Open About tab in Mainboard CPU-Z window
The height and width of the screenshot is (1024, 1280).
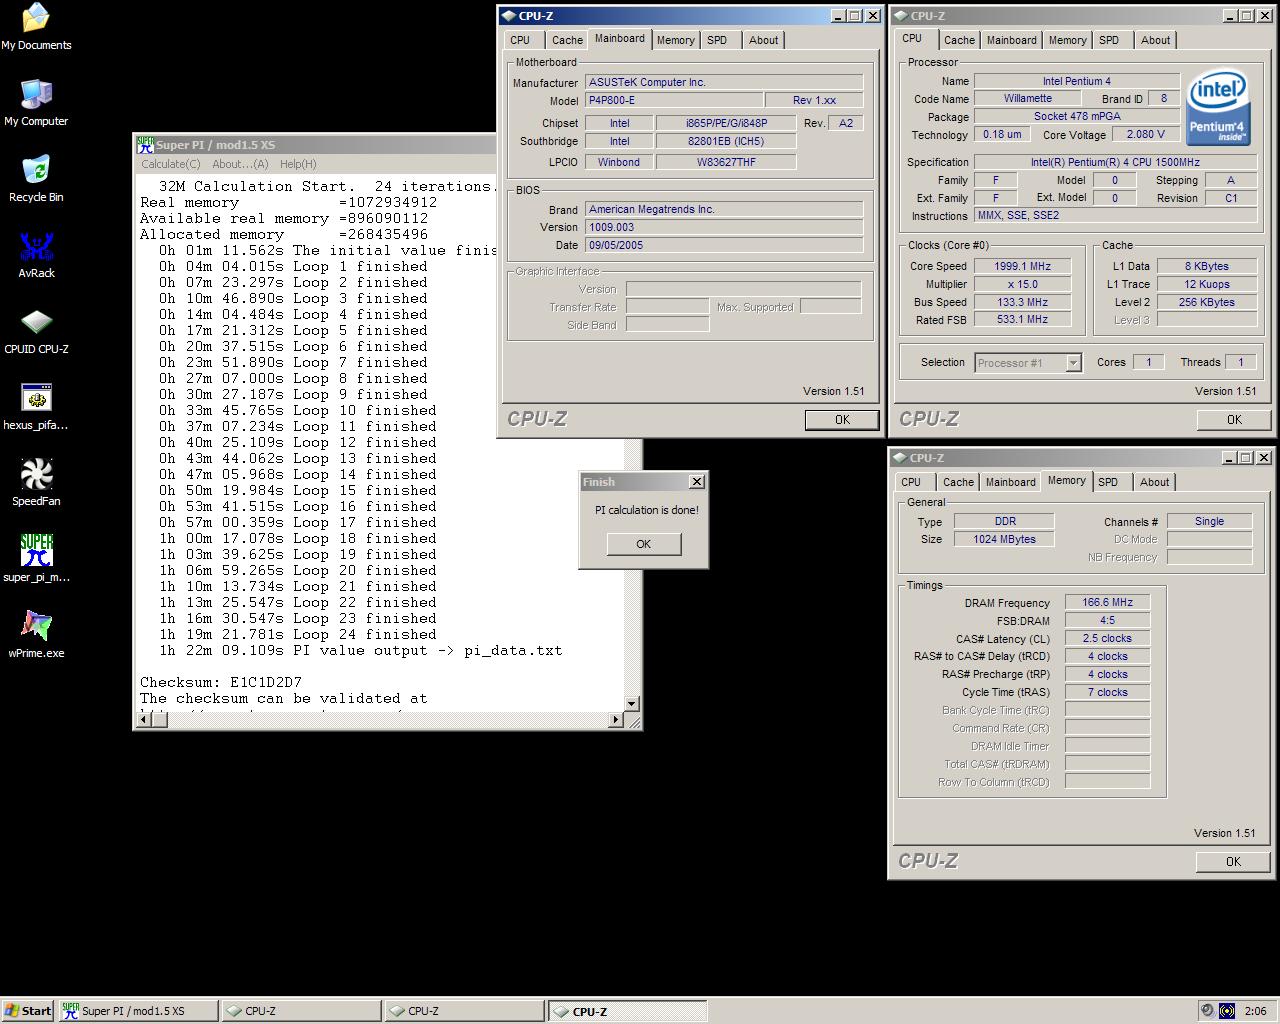763,40
